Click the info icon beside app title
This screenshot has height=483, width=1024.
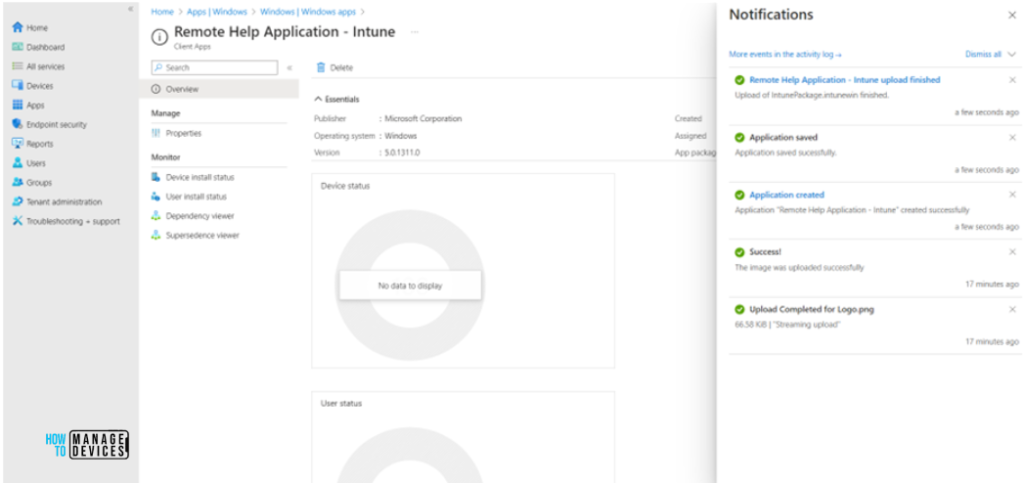tap(159, 37)
